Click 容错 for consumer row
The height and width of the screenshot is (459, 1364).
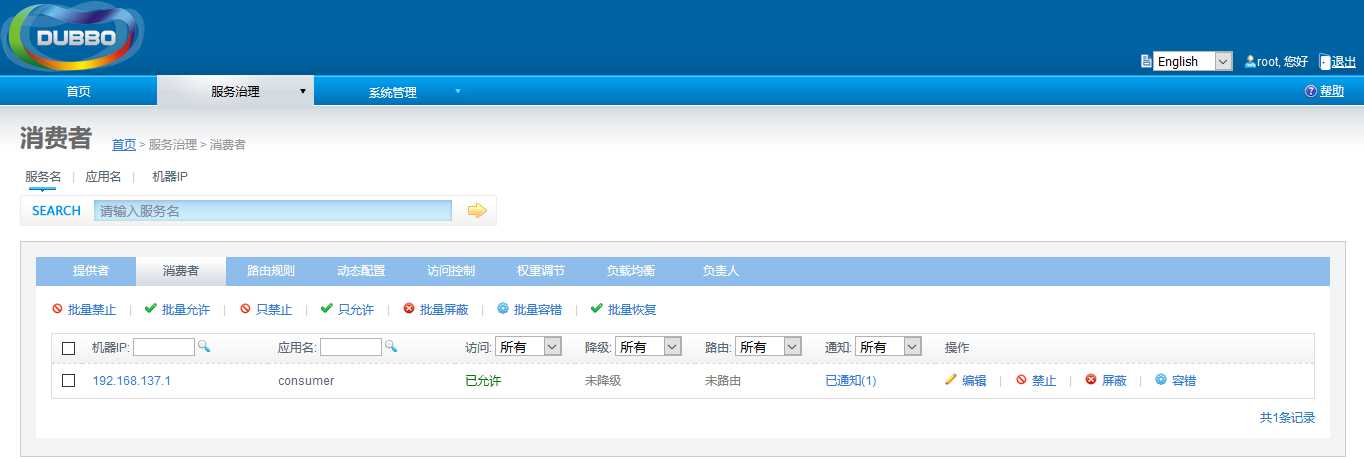point(1176,381)
